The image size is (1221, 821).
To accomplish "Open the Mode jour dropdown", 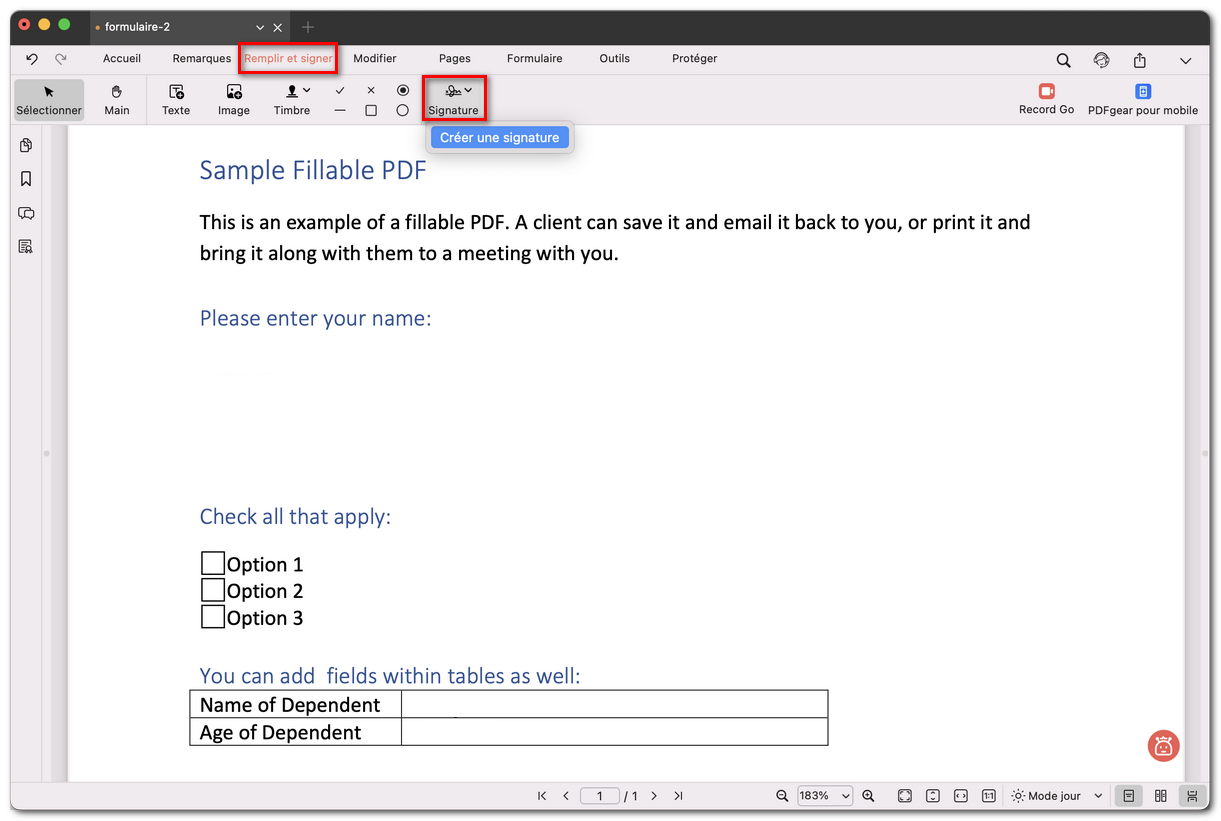I will [1057, 796].
